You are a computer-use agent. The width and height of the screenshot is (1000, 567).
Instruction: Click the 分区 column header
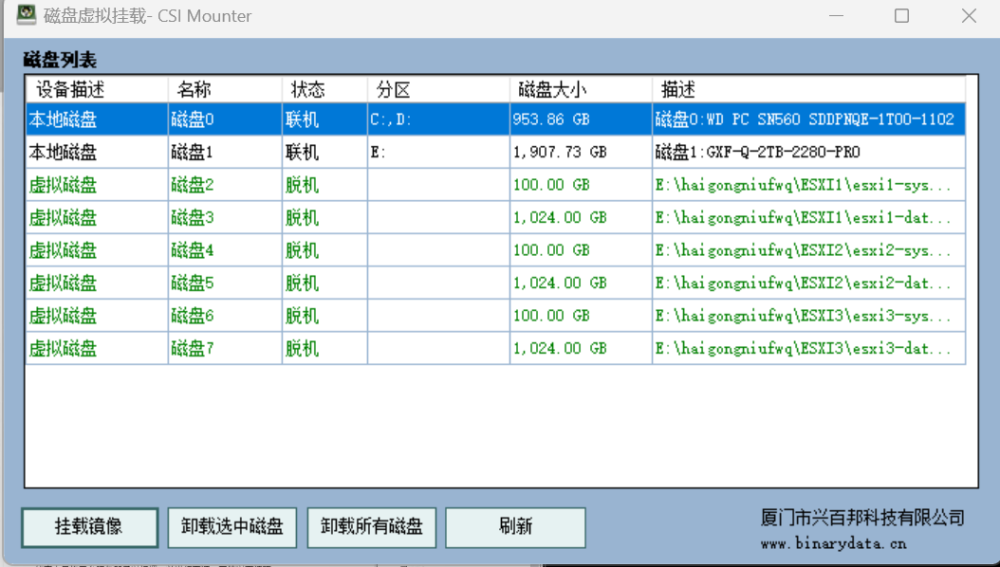[x=438, y=90]
